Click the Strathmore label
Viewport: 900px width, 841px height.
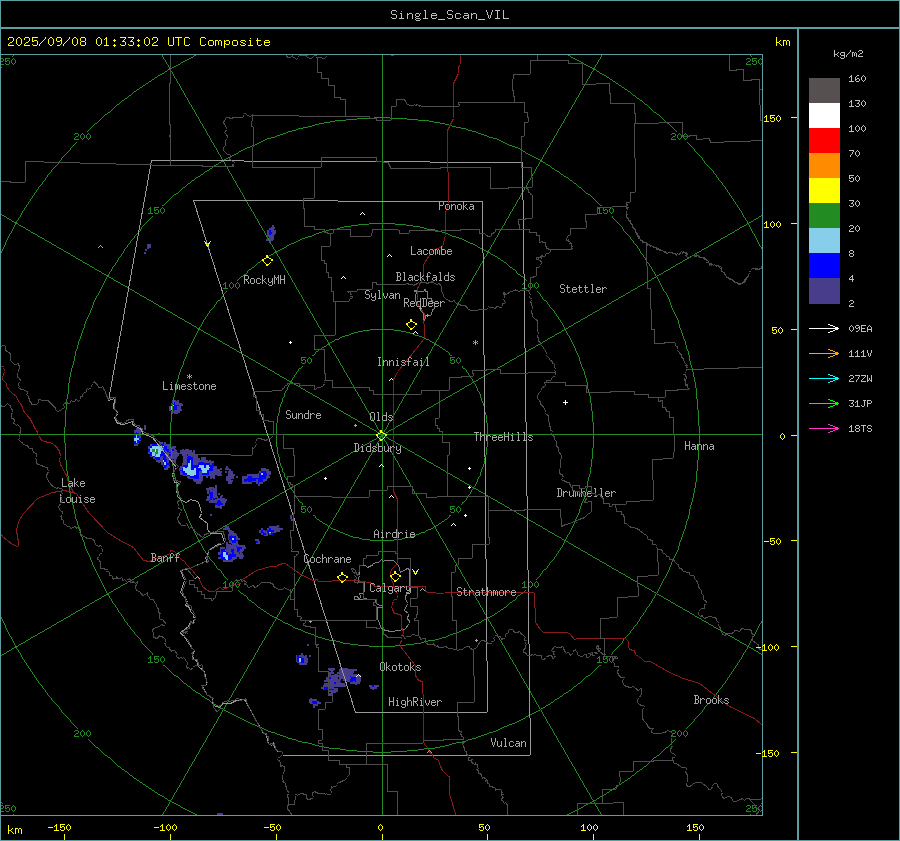(x=486, y=592)
